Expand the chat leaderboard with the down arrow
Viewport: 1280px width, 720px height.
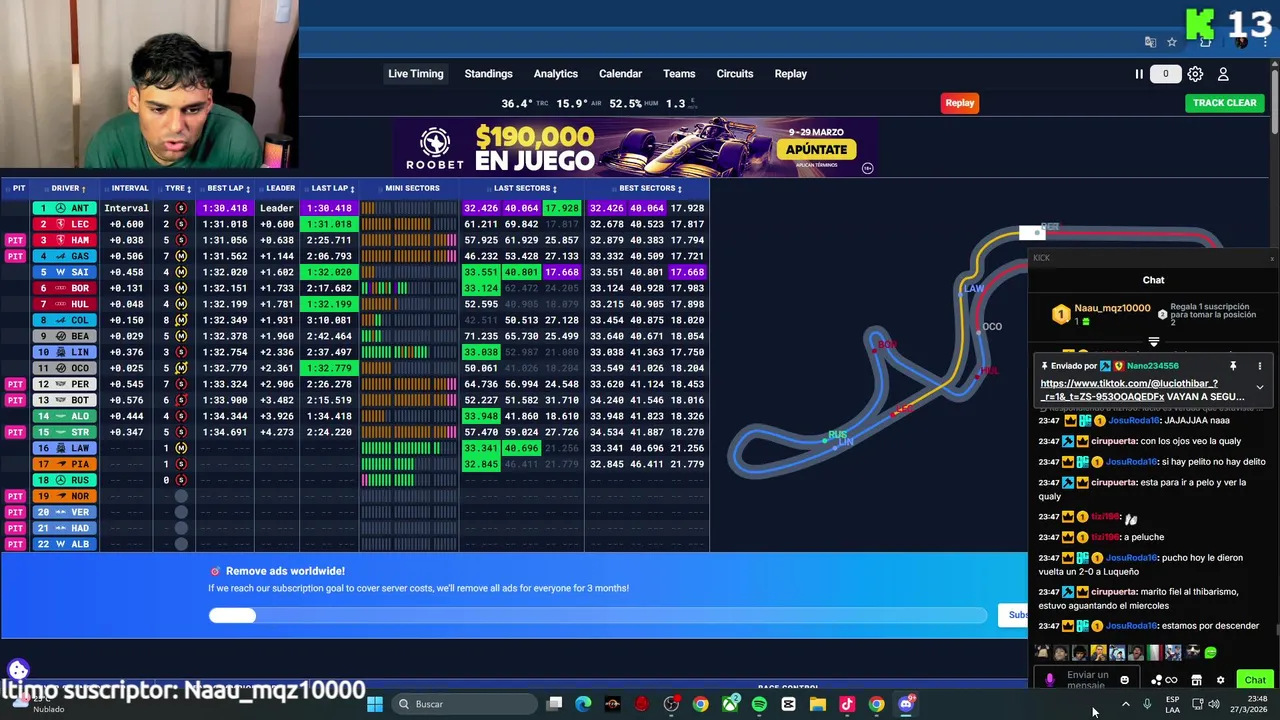click(1154, 342)
